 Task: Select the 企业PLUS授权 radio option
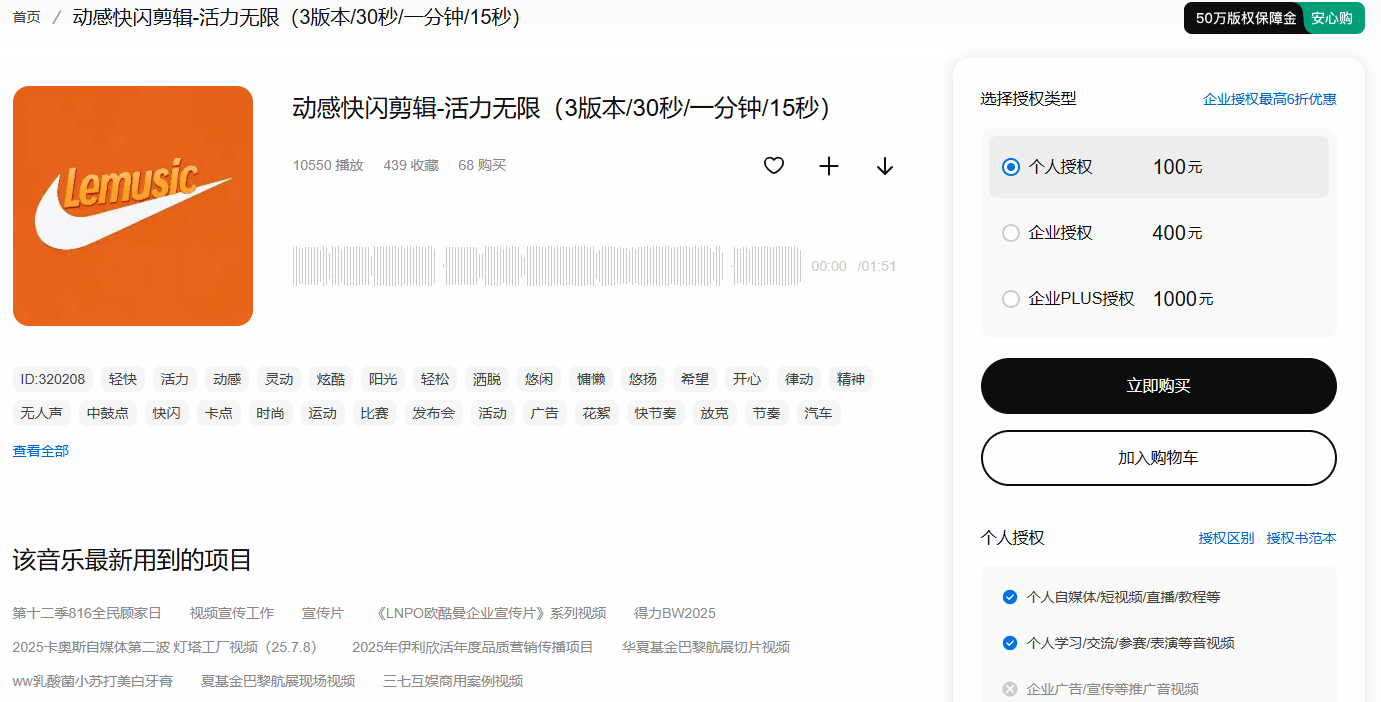coord(1011,299)
